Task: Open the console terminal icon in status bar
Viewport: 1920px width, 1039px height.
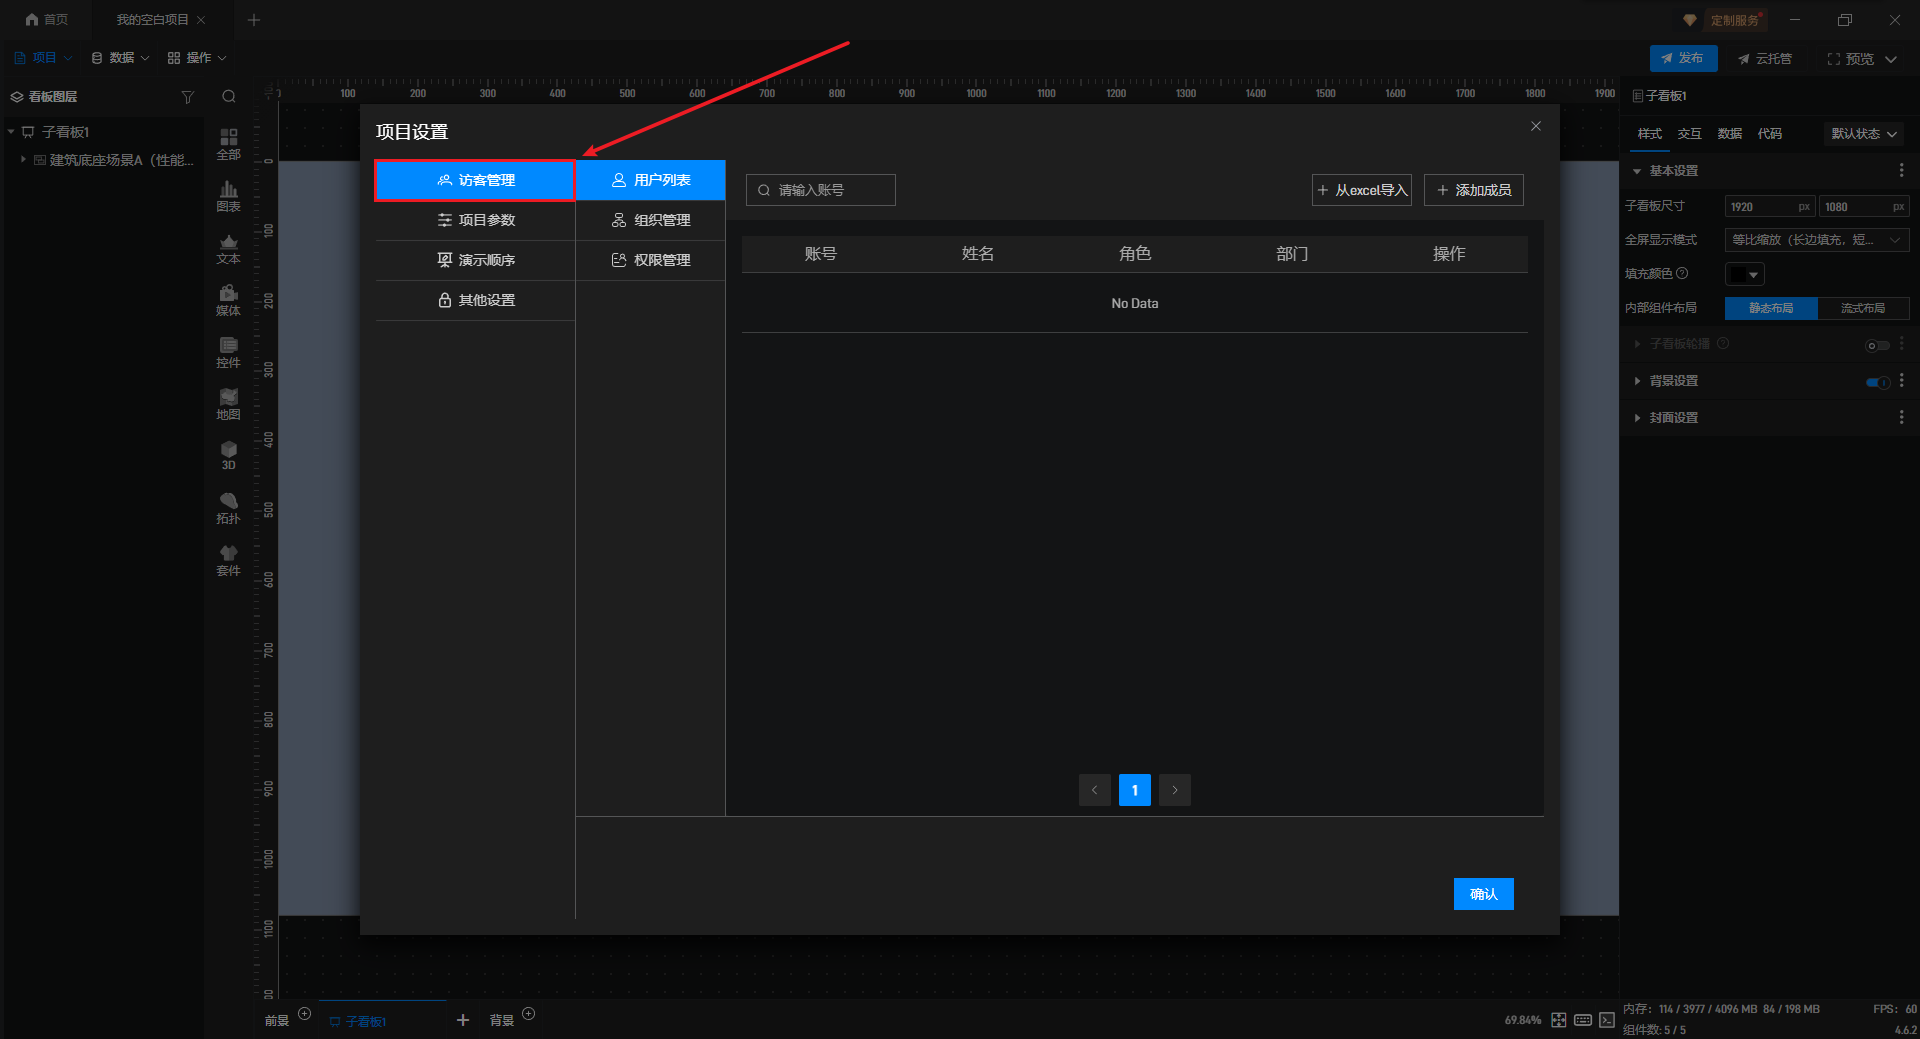Action: click(1607, 1020)
